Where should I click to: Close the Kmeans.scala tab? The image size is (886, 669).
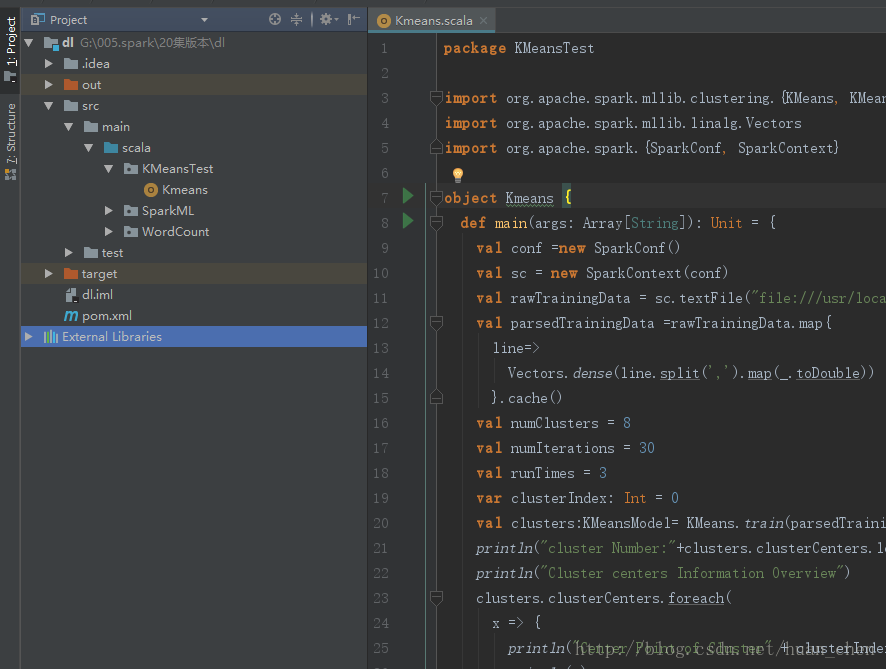click(x=484, y=20)
